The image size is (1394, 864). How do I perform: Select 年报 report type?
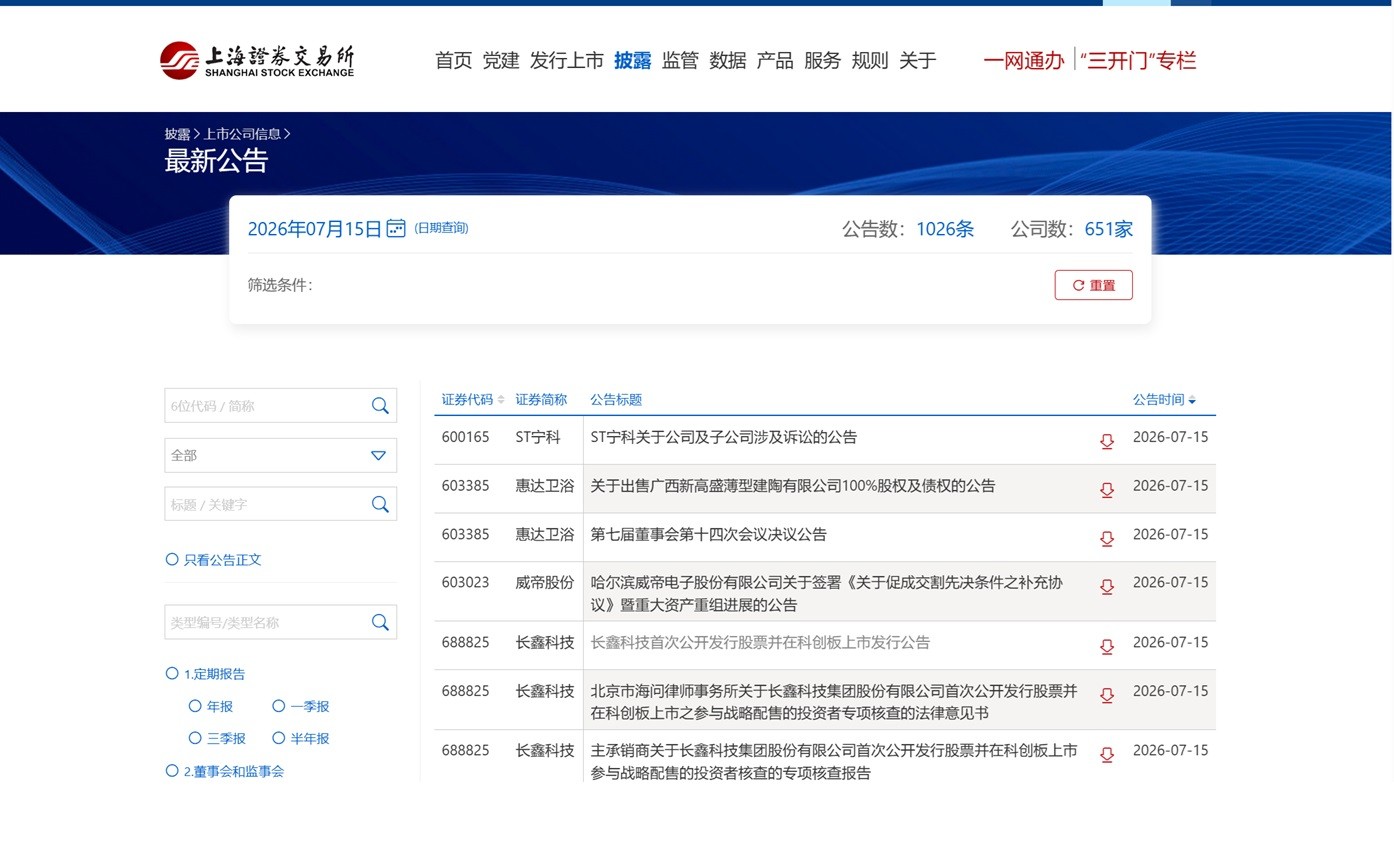[x=195, y=706]
